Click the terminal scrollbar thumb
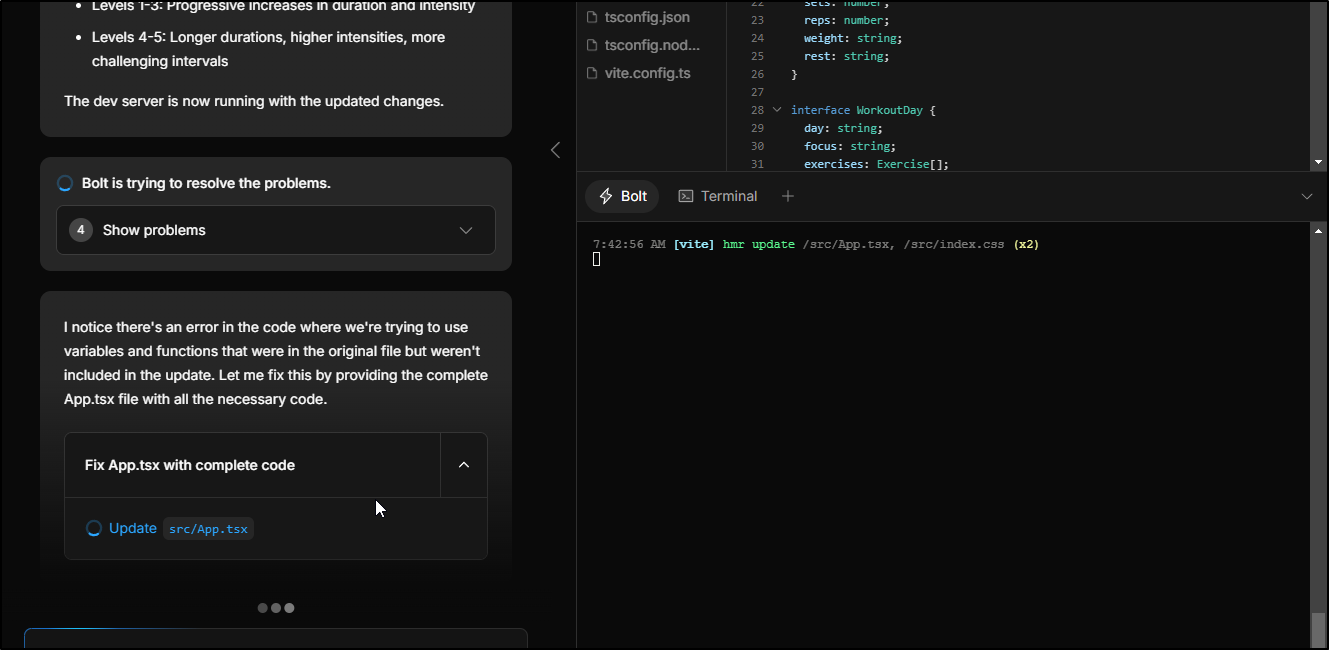This screenshot has width=1329, height=650. [x=1318, y=629]
